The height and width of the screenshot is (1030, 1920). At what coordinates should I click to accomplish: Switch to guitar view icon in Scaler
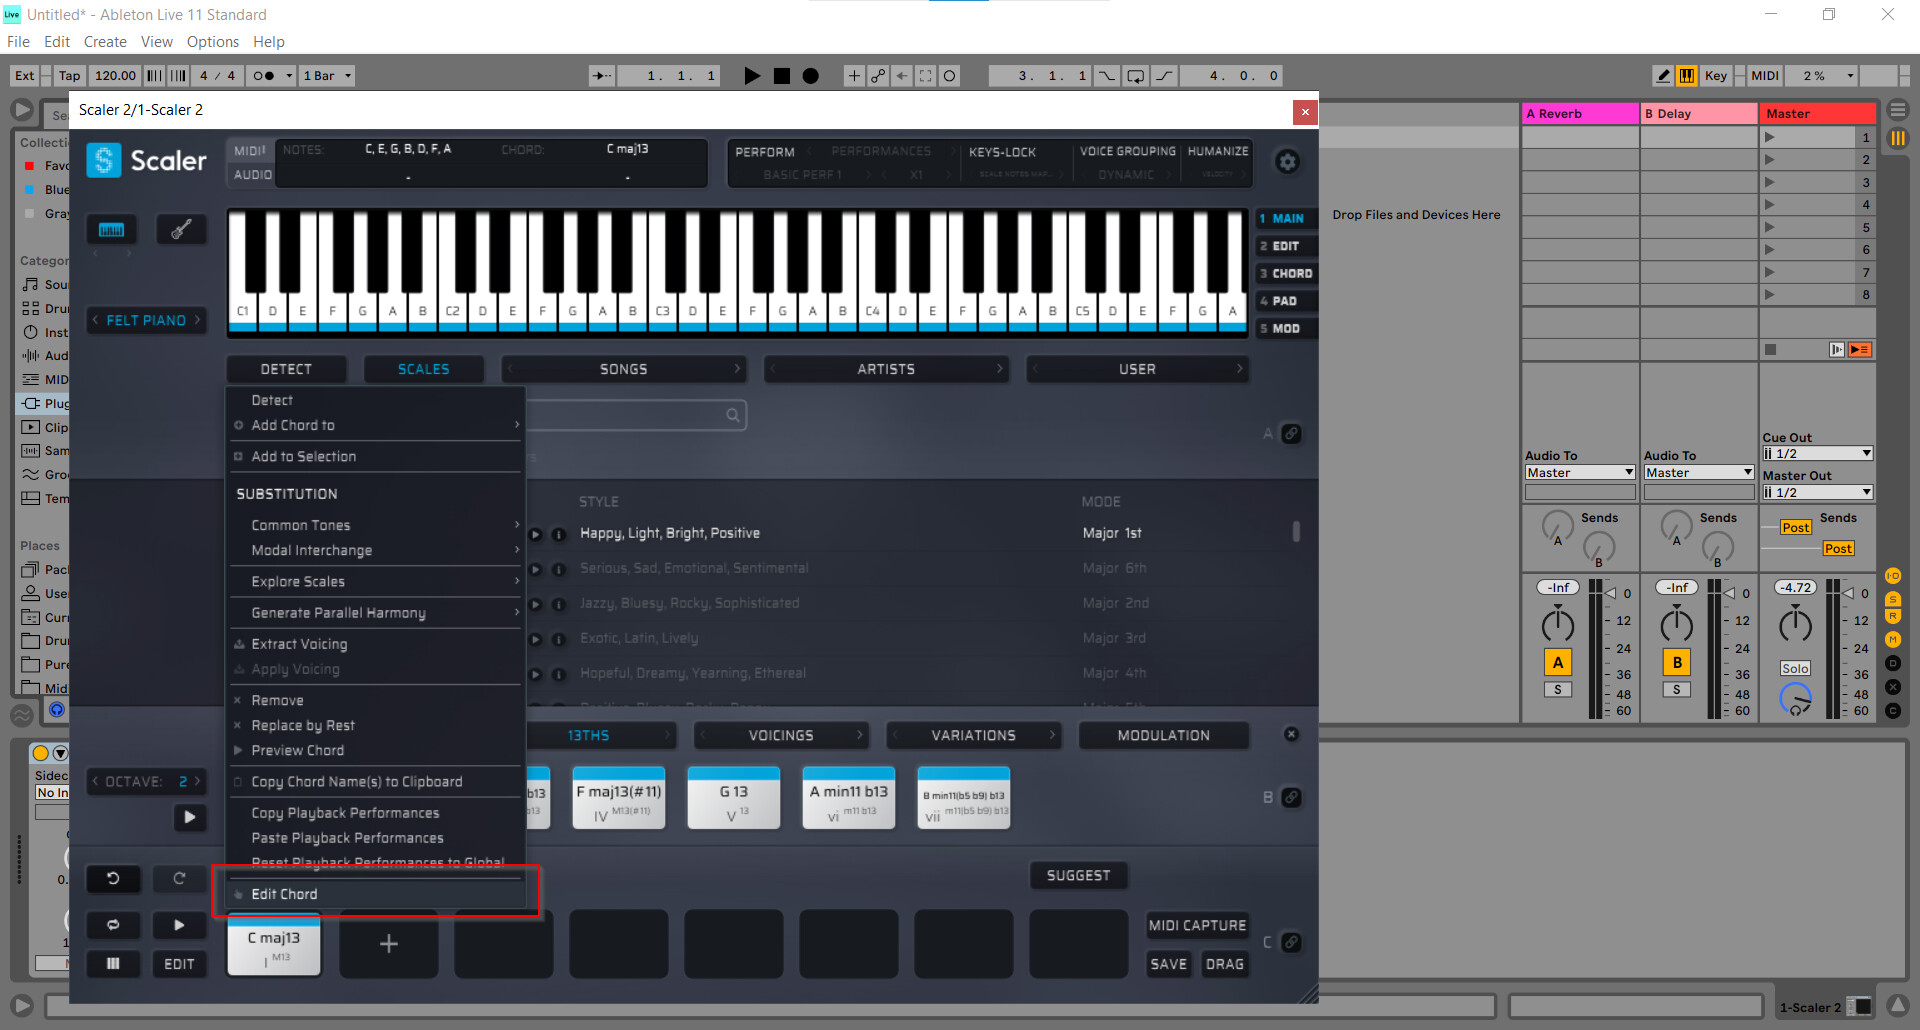click(181, 230)
